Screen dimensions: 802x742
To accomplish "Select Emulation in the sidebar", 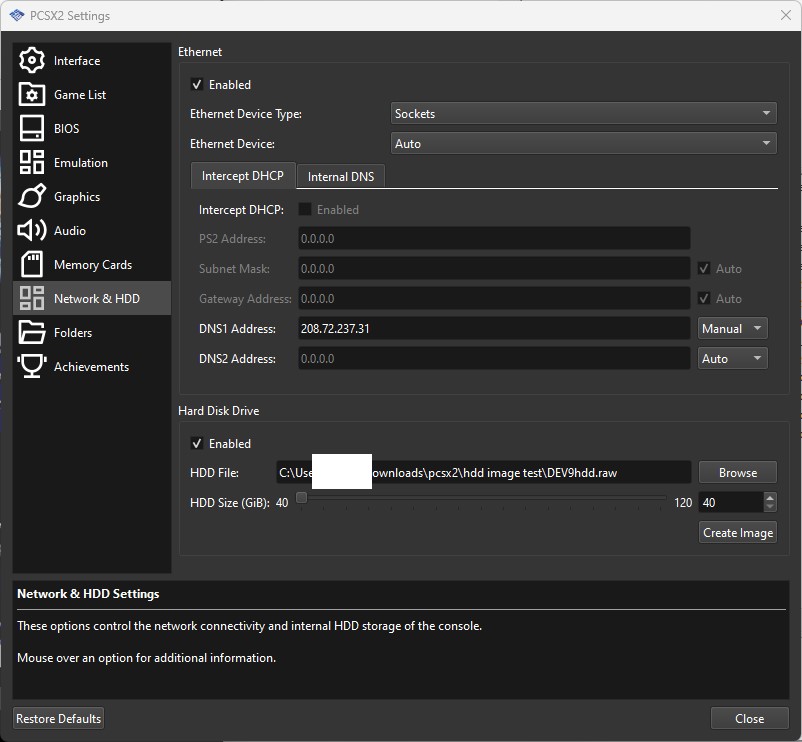I will point(81,163).
